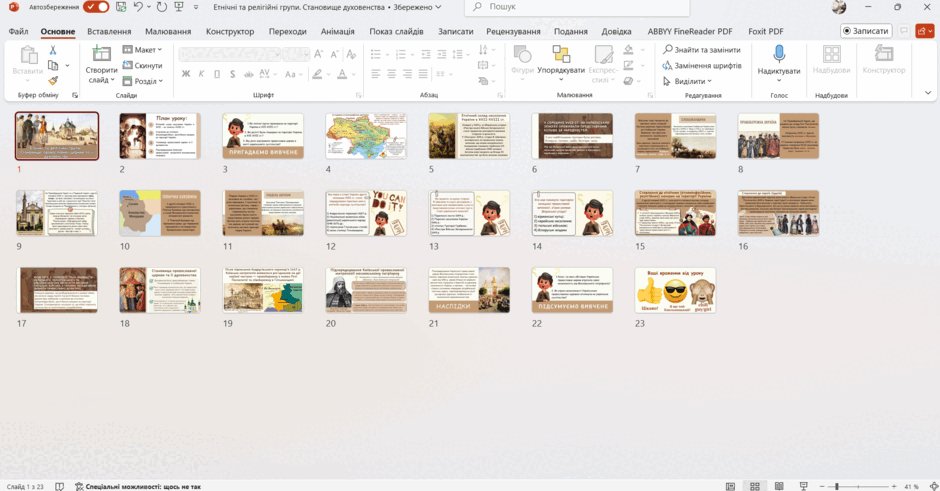Select the Format Painter brush icon
This screenshot has height=491, width=940.
[x=53, y=80]
